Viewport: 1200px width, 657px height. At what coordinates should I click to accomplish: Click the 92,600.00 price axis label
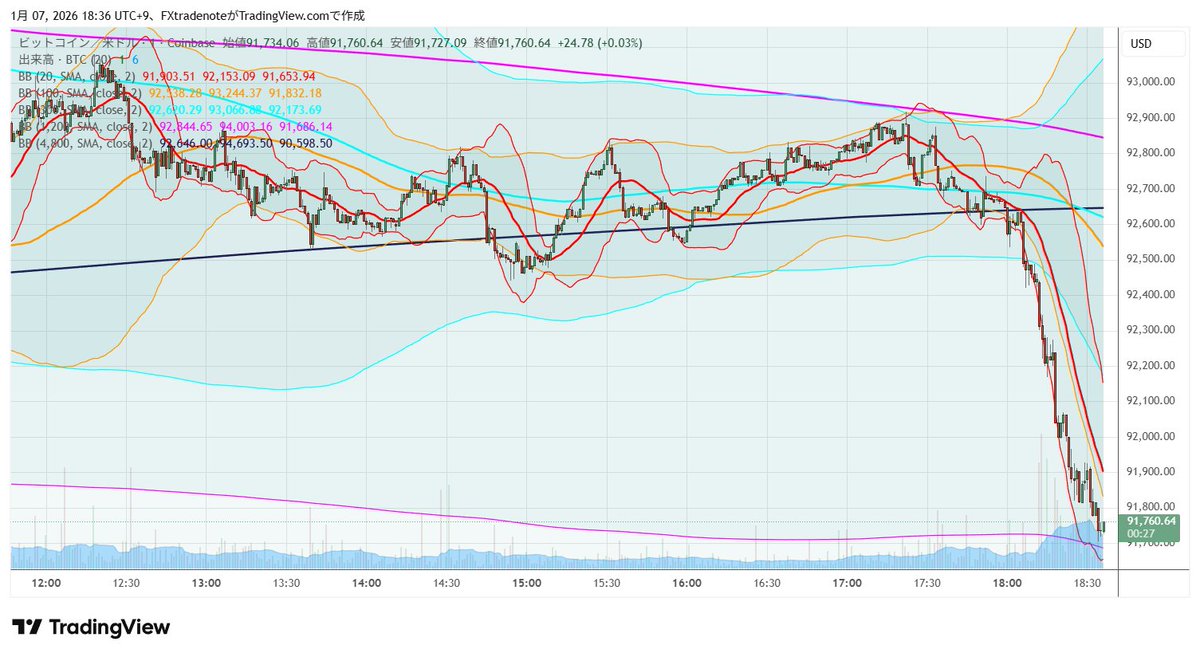pos(1150,224)
